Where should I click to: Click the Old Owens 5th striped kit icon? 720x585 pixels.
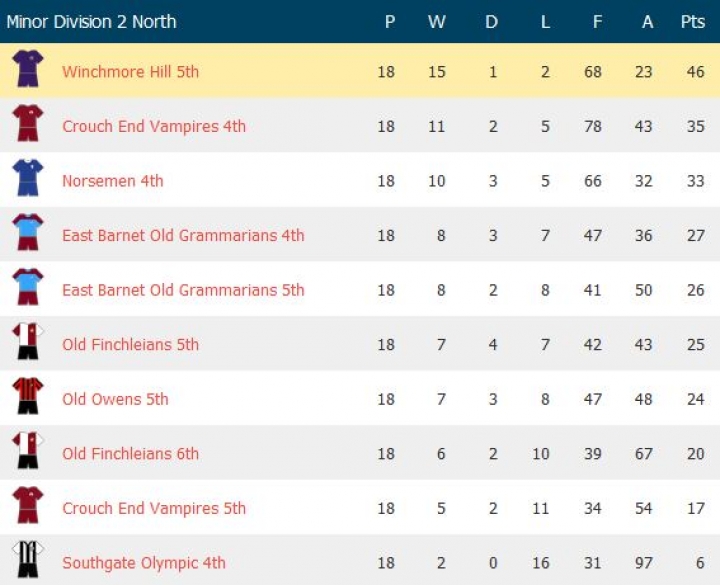27,396
